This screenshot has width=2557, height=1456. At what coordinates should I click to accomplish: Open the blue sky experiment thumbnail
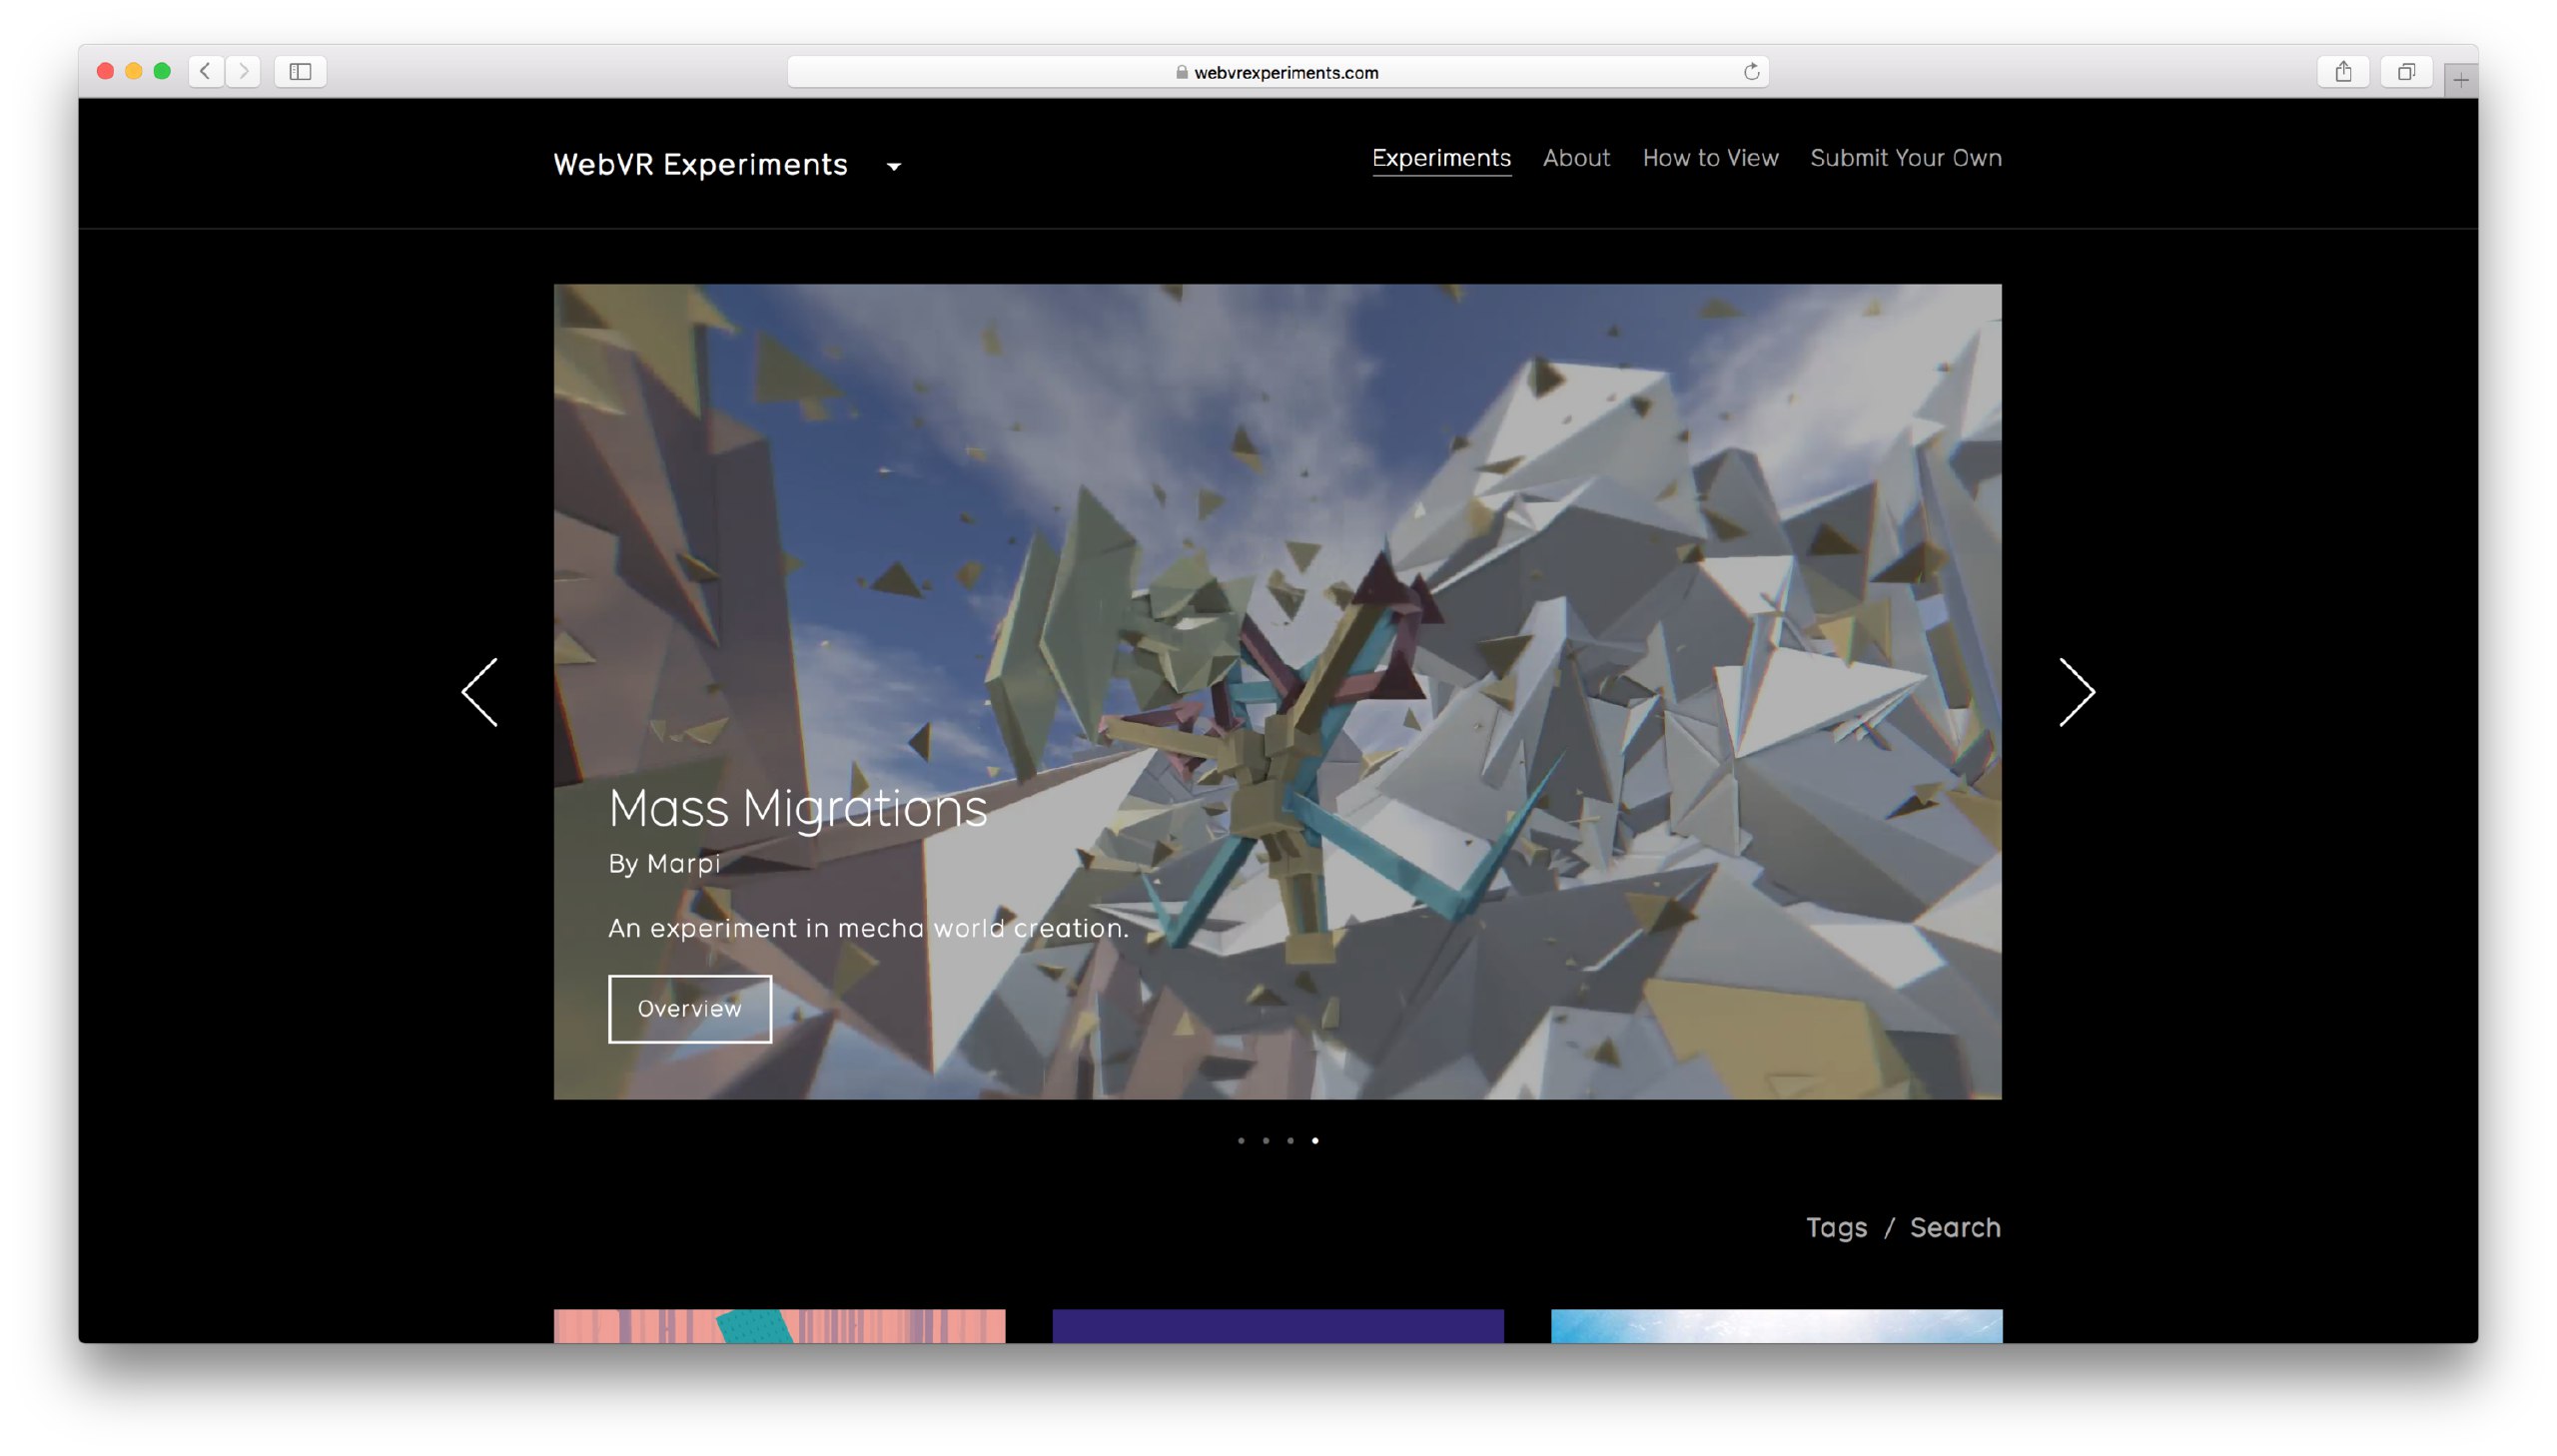coord(1776,1326)
